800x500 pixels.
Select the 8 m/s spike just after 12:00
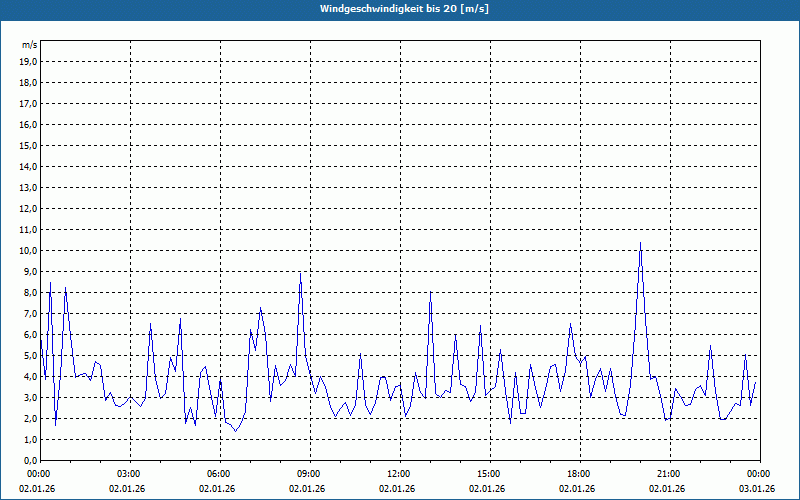[430, 293]
